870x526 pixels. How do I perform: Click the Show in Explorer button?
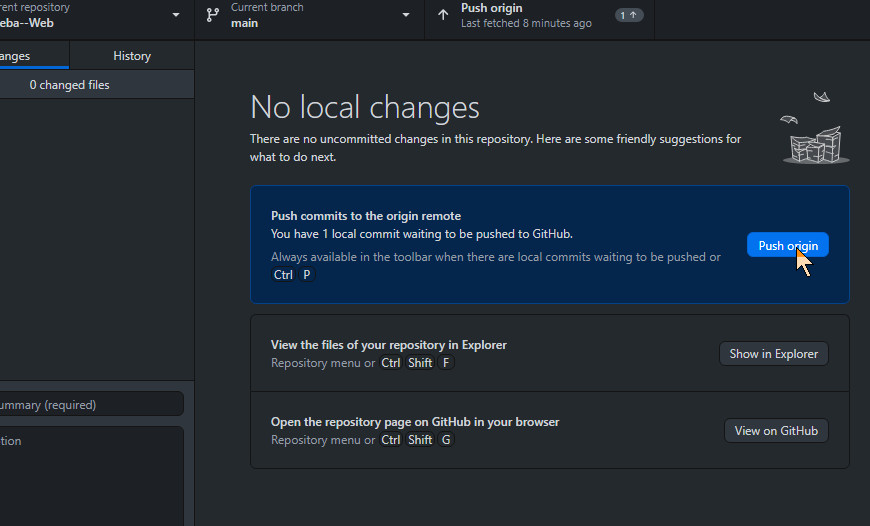click(x=774, y=353)
